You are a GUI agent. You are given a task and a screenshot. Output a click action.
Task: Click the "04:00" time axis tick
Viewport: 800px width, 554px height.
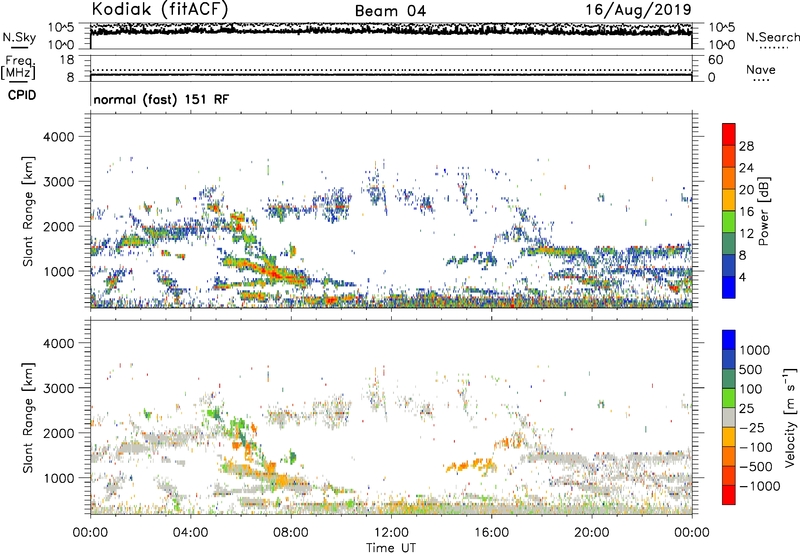pyautogui.click(x=190, y=533)
